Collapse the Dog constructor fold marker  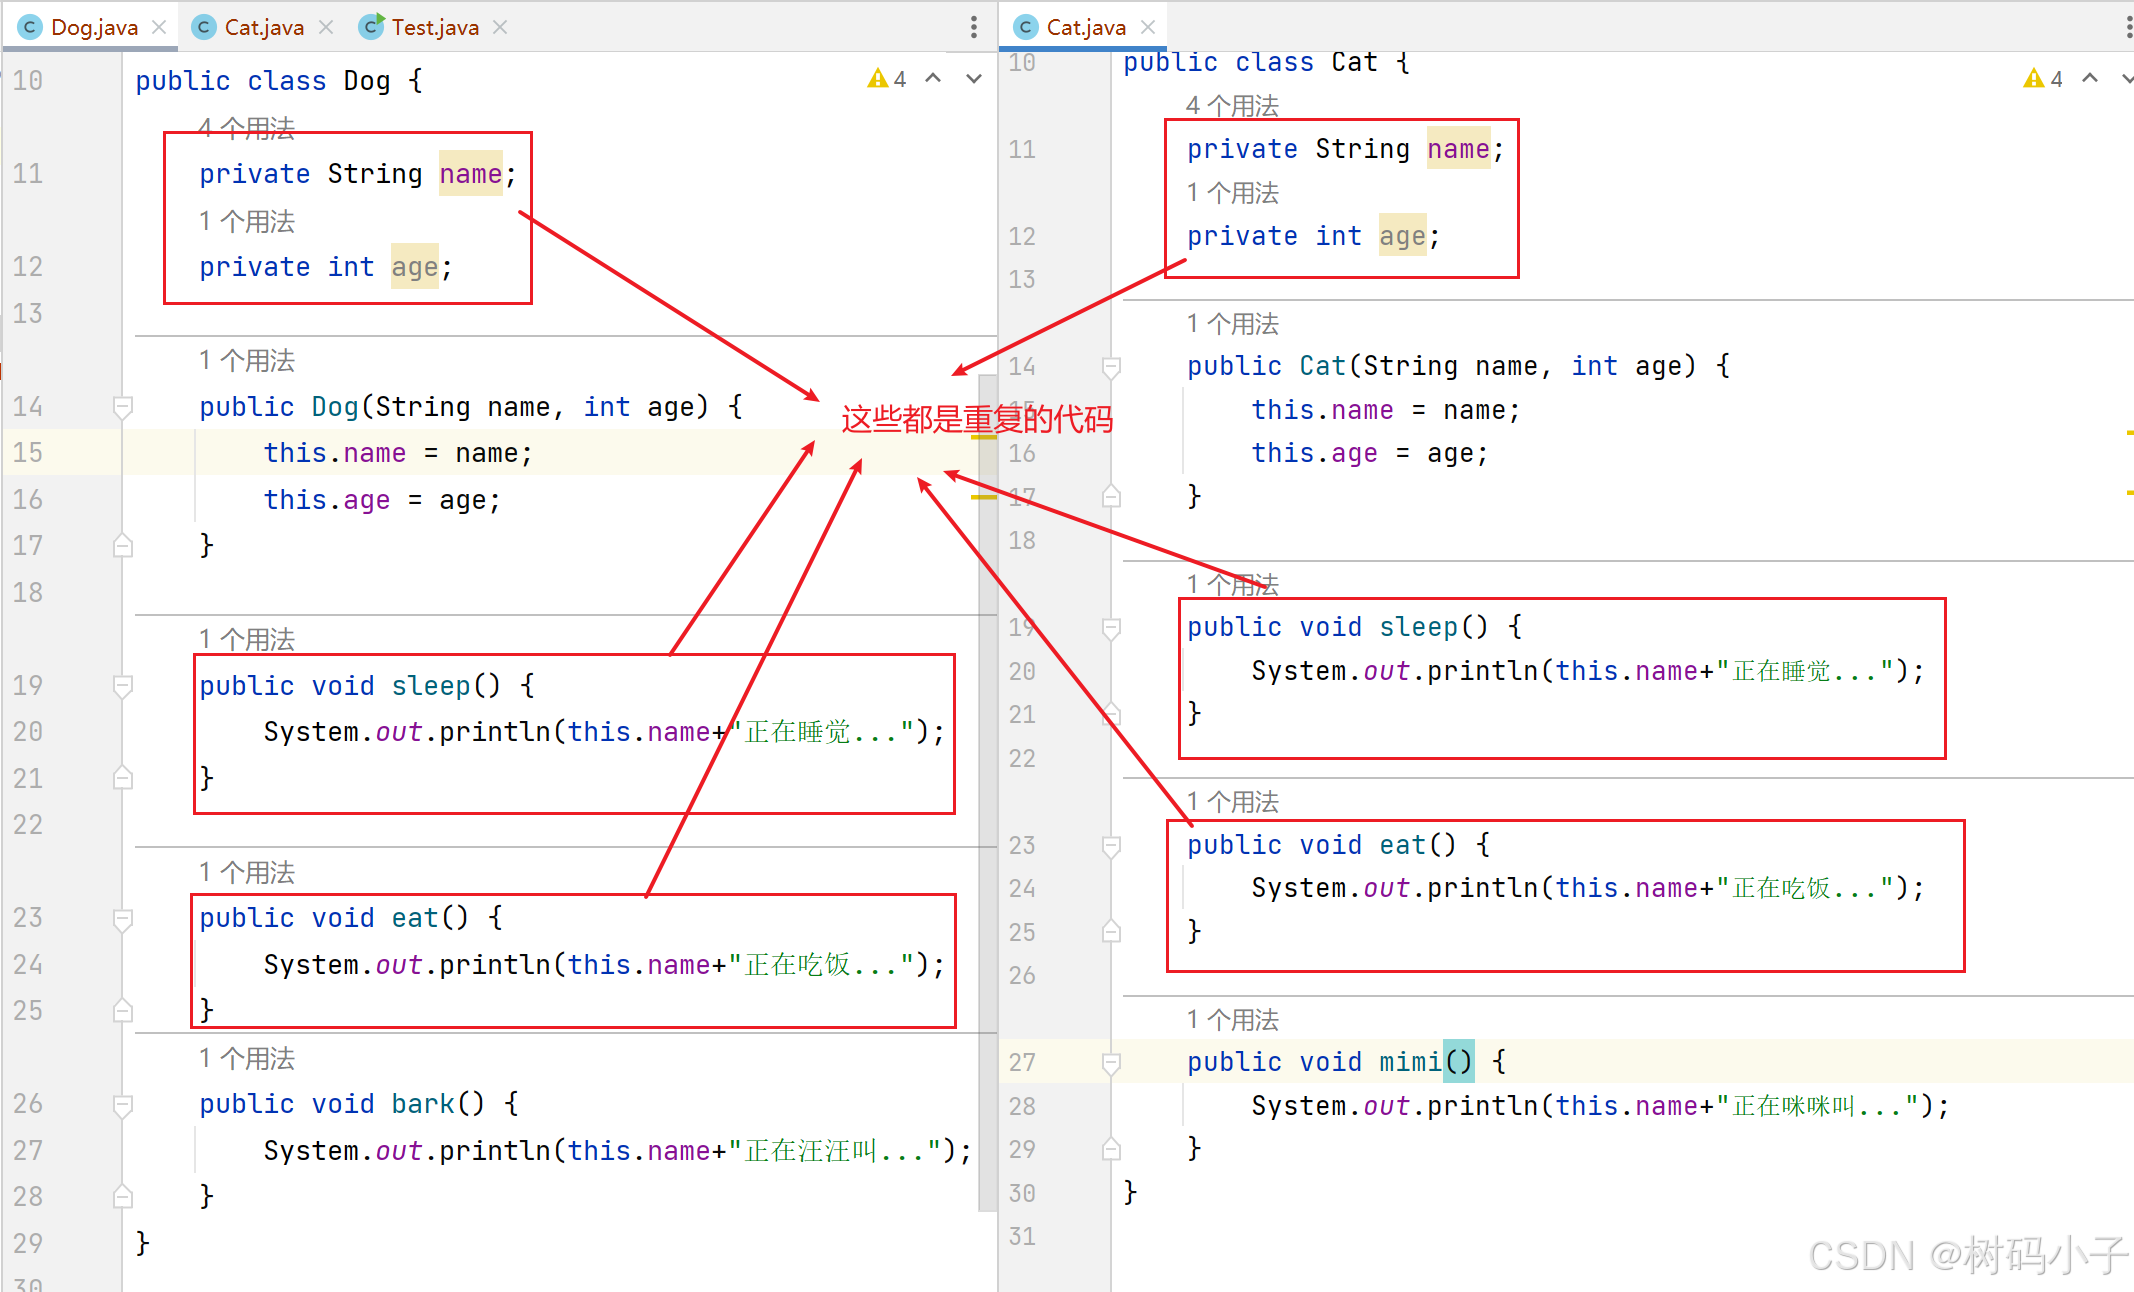point(123,407)
